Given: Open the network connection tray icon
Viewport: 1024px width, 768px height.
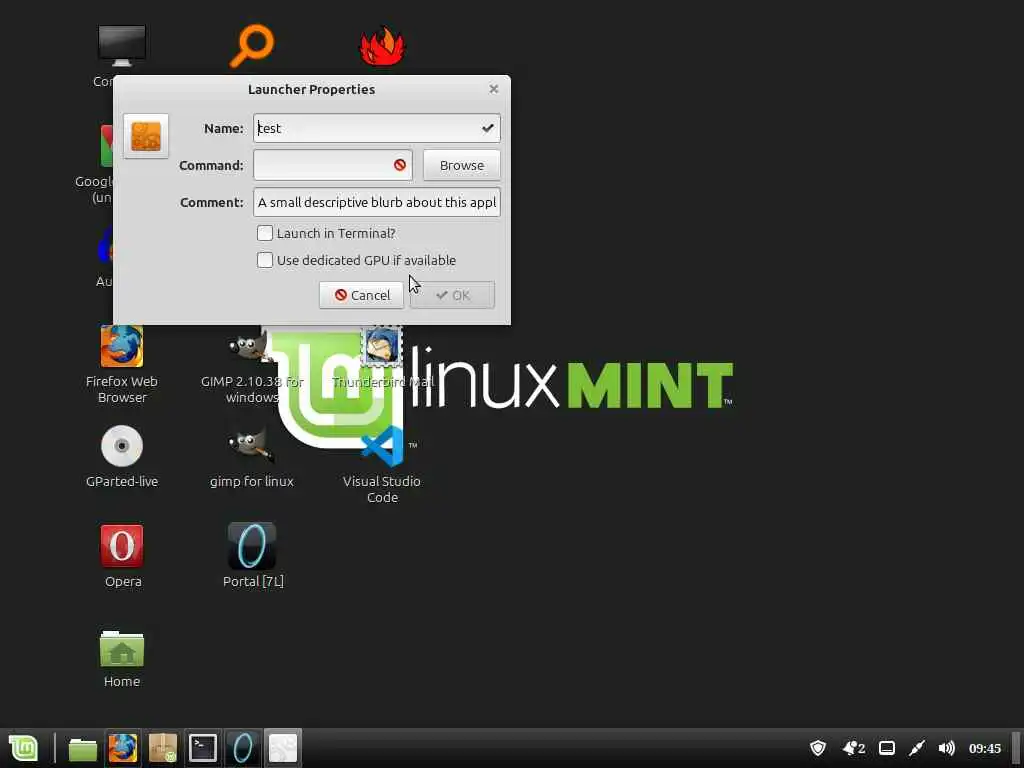Looking at the screenshot, I should pos(916,748).
